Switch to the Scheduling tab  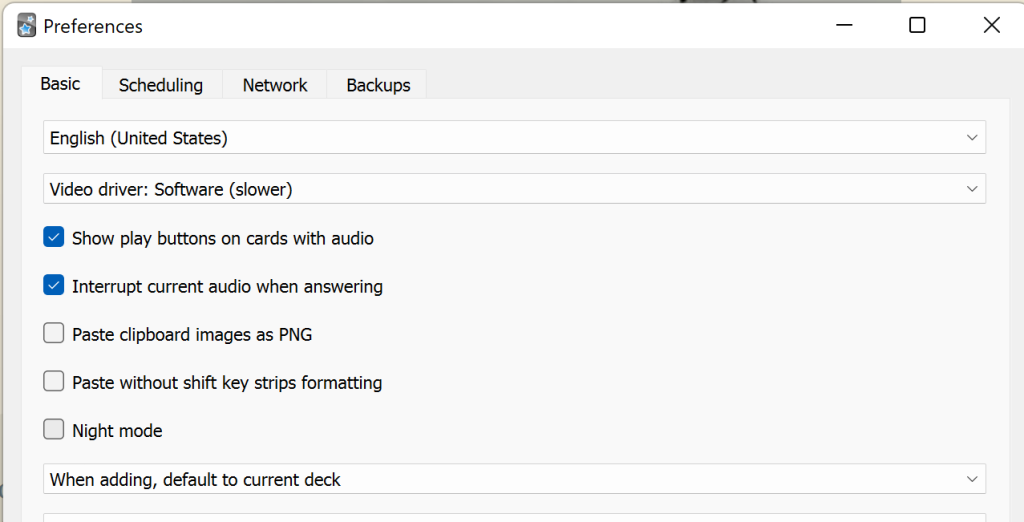point(160,85)
